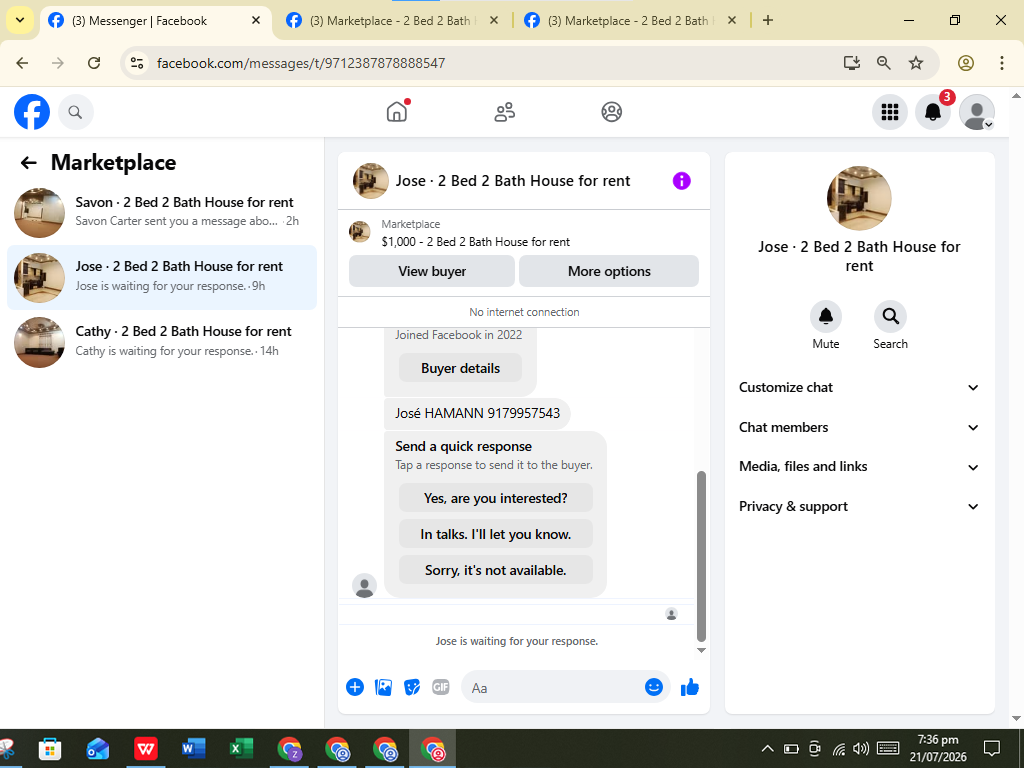Open the Facebook search magnifier
This screenshot has width=1024, height=768.
(75, 112)
